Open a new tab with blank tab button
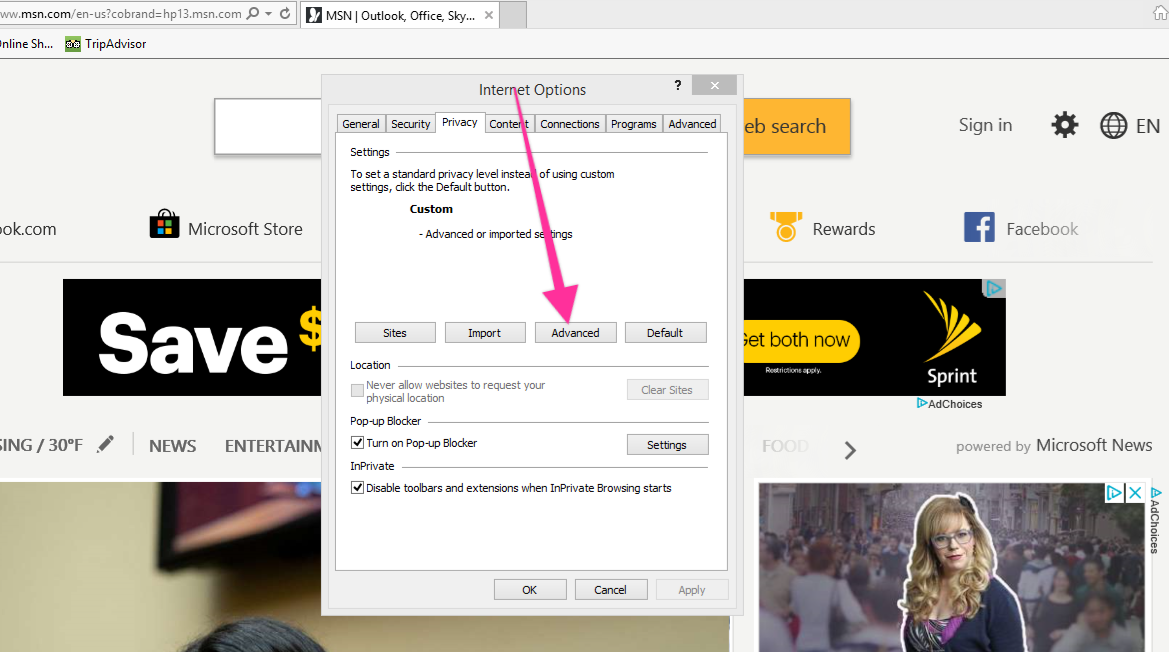 coord(513,15)
